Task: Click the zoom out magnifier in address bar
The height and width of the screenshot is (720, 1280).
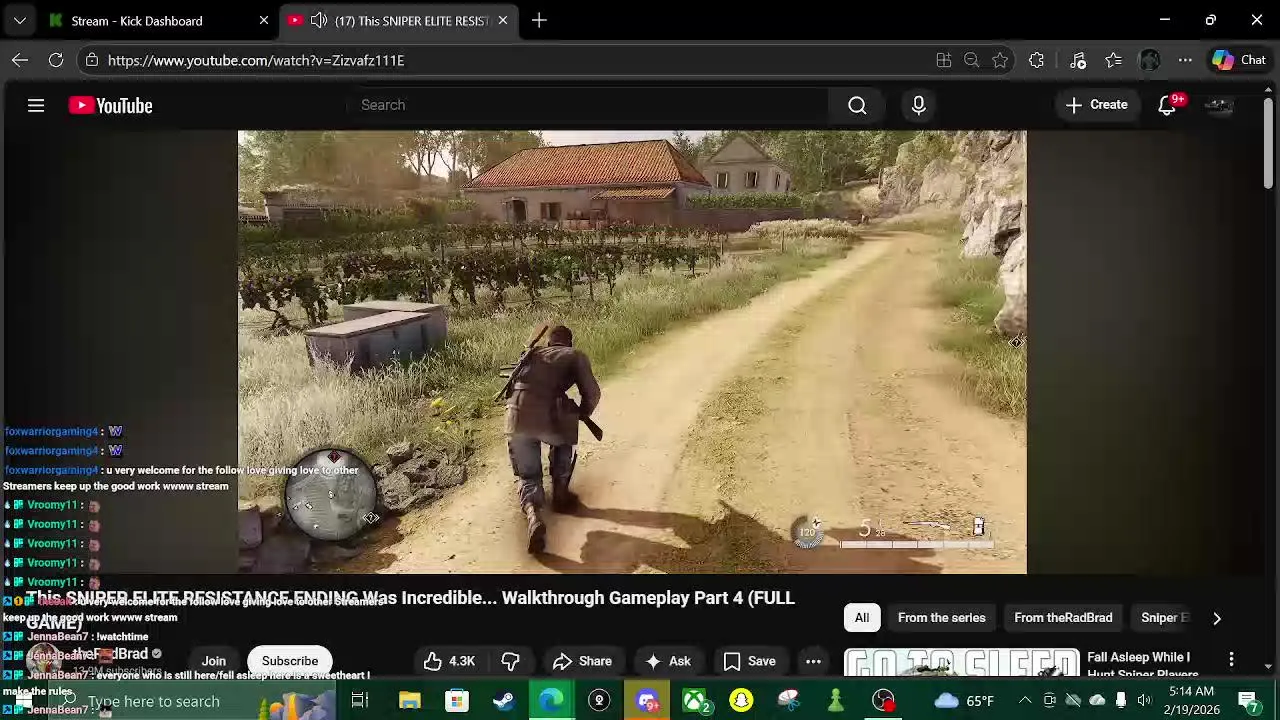Action: pos(971,60)
